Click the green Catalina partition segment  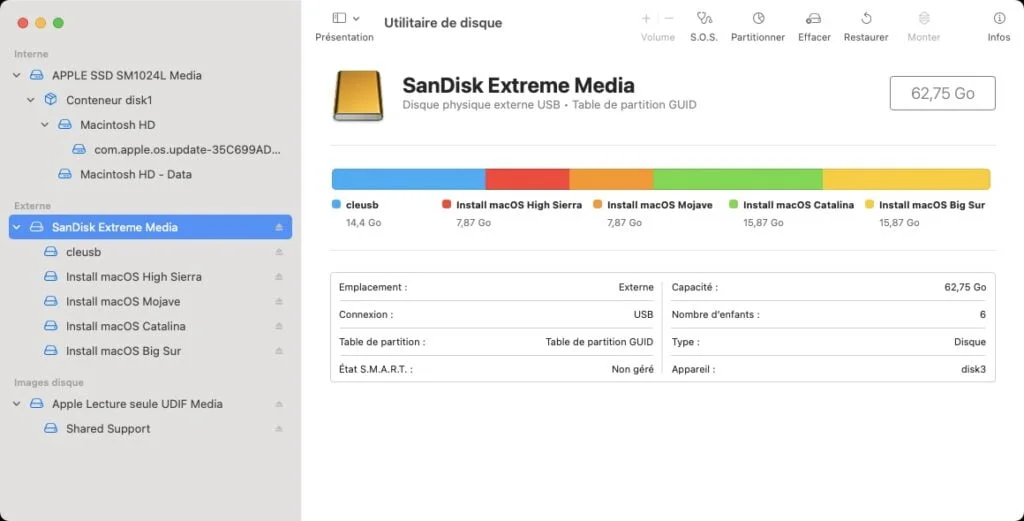pyautogui.click(x=738, y=179)
